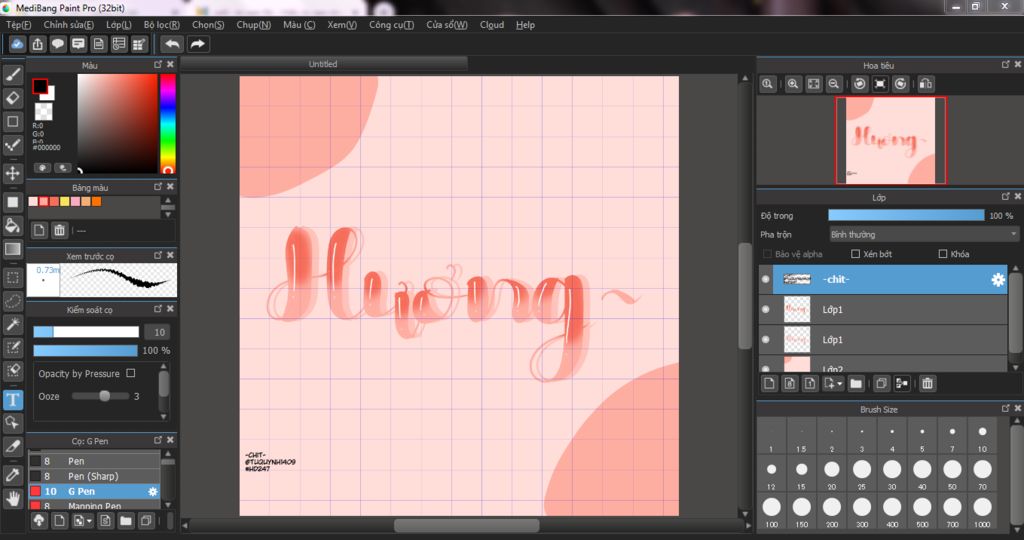Open the Tệp(F) menu
This screenshot has height=540, width=1024.
point(18,25)
